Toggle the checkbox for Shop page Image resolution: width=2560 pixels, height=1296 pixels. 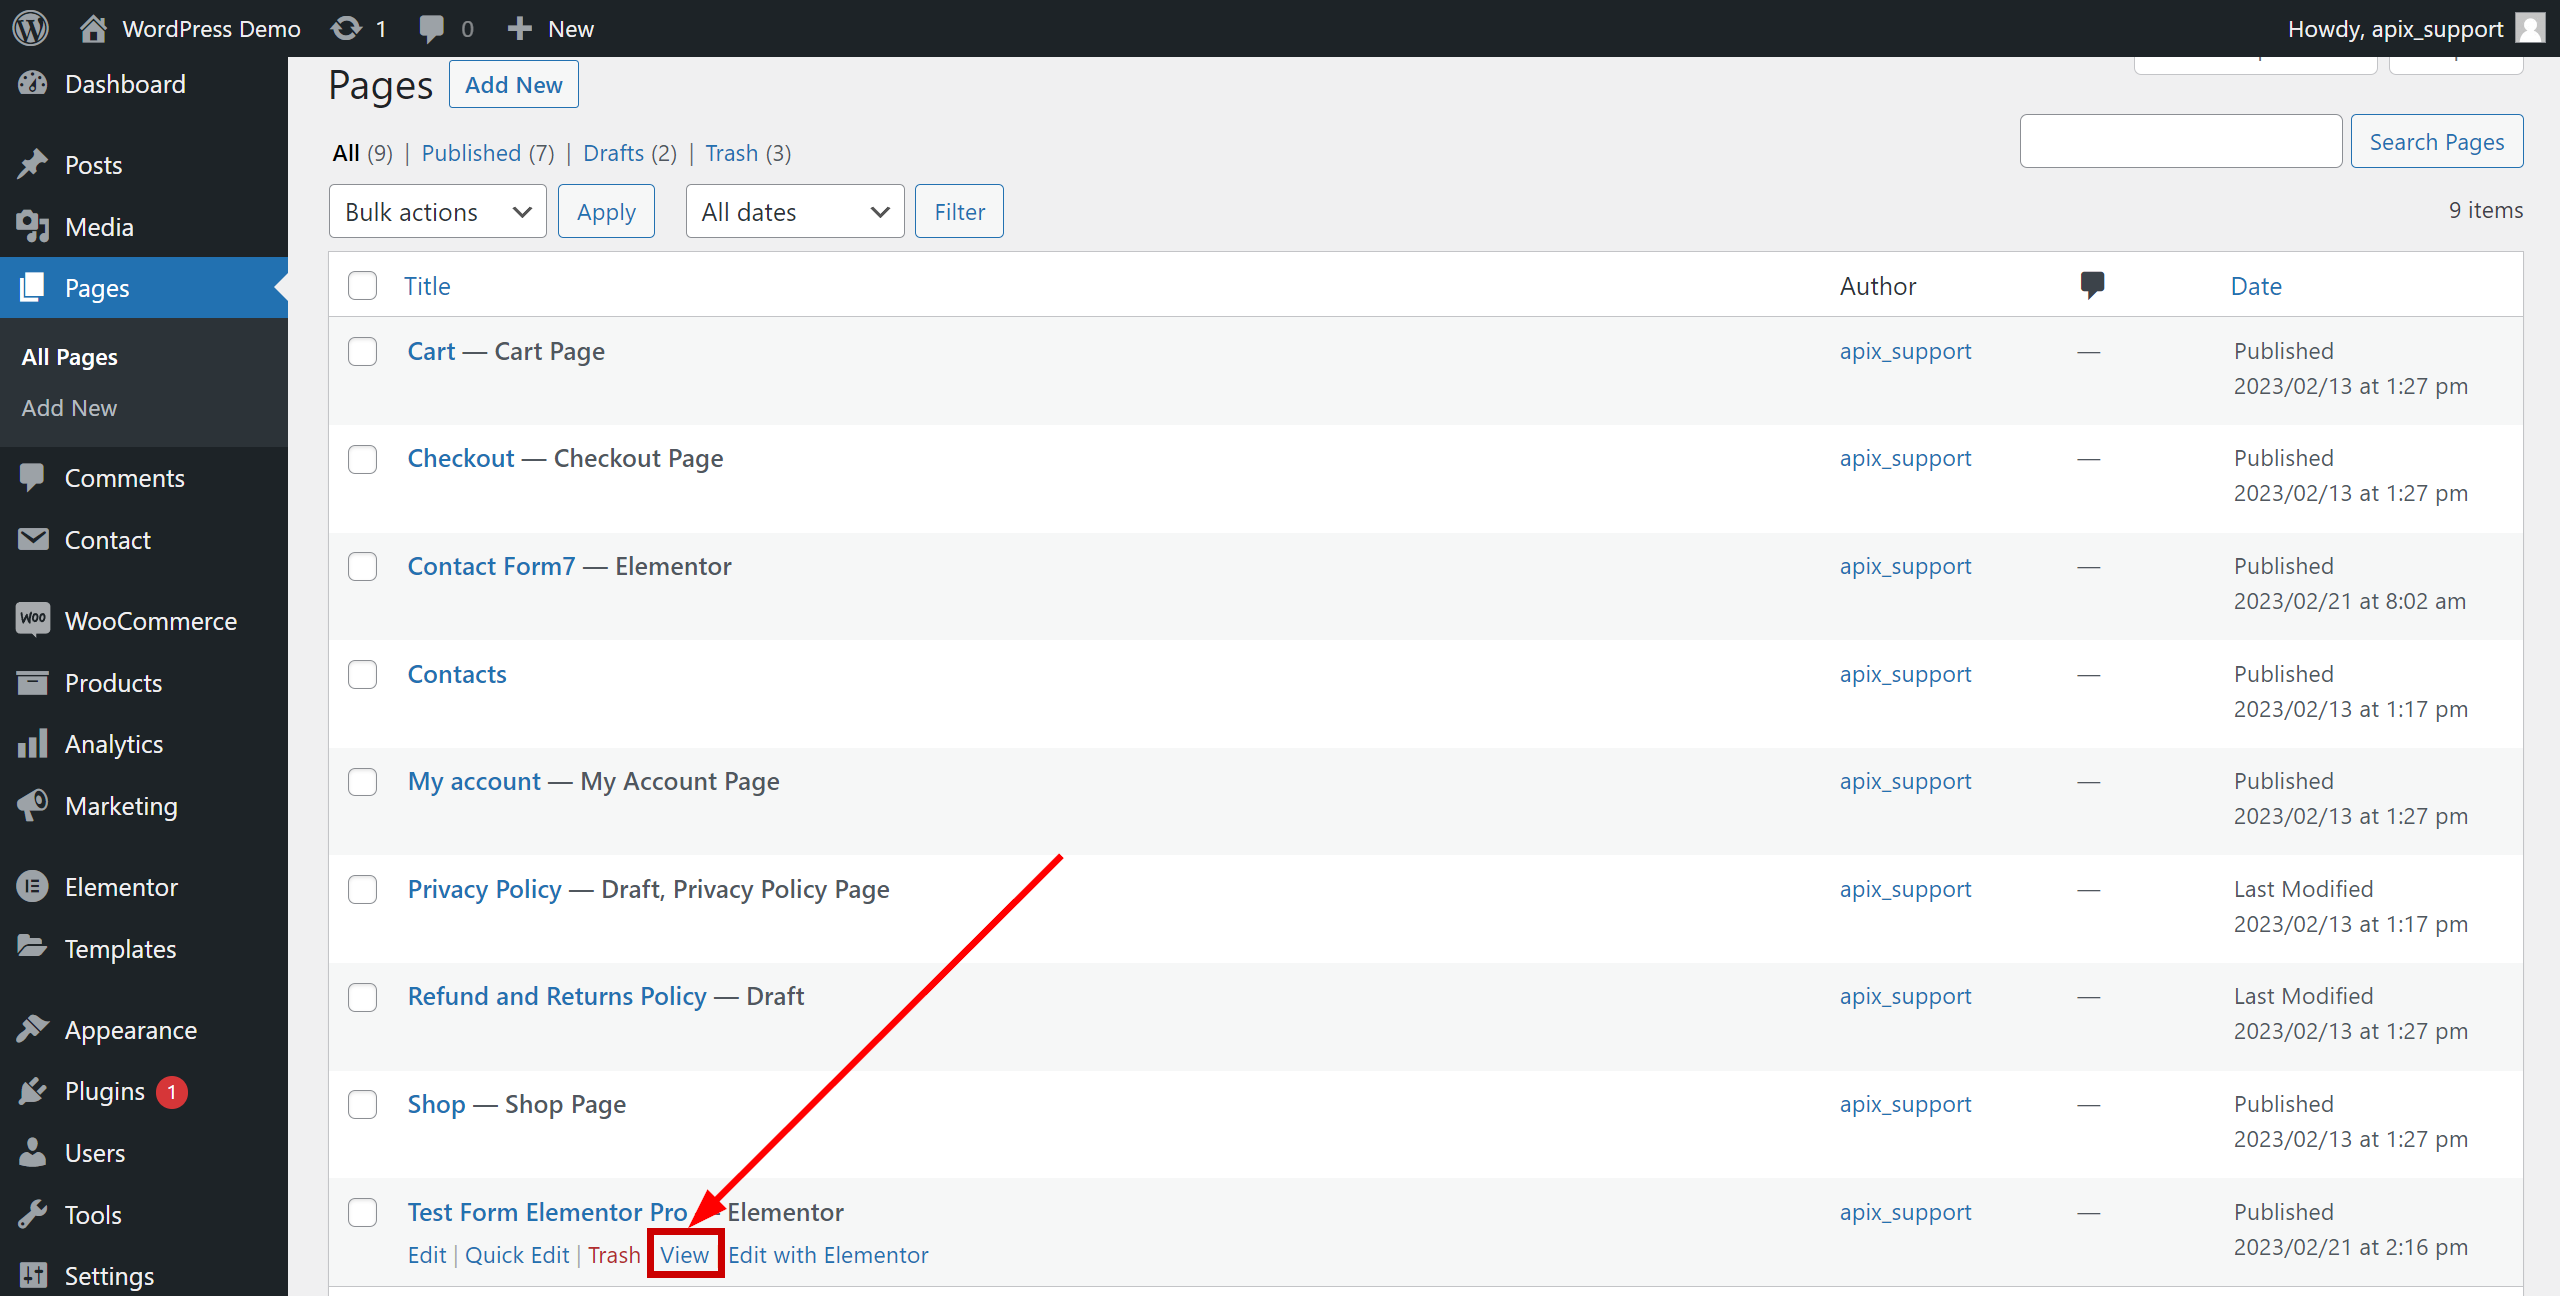[364, 1104]
